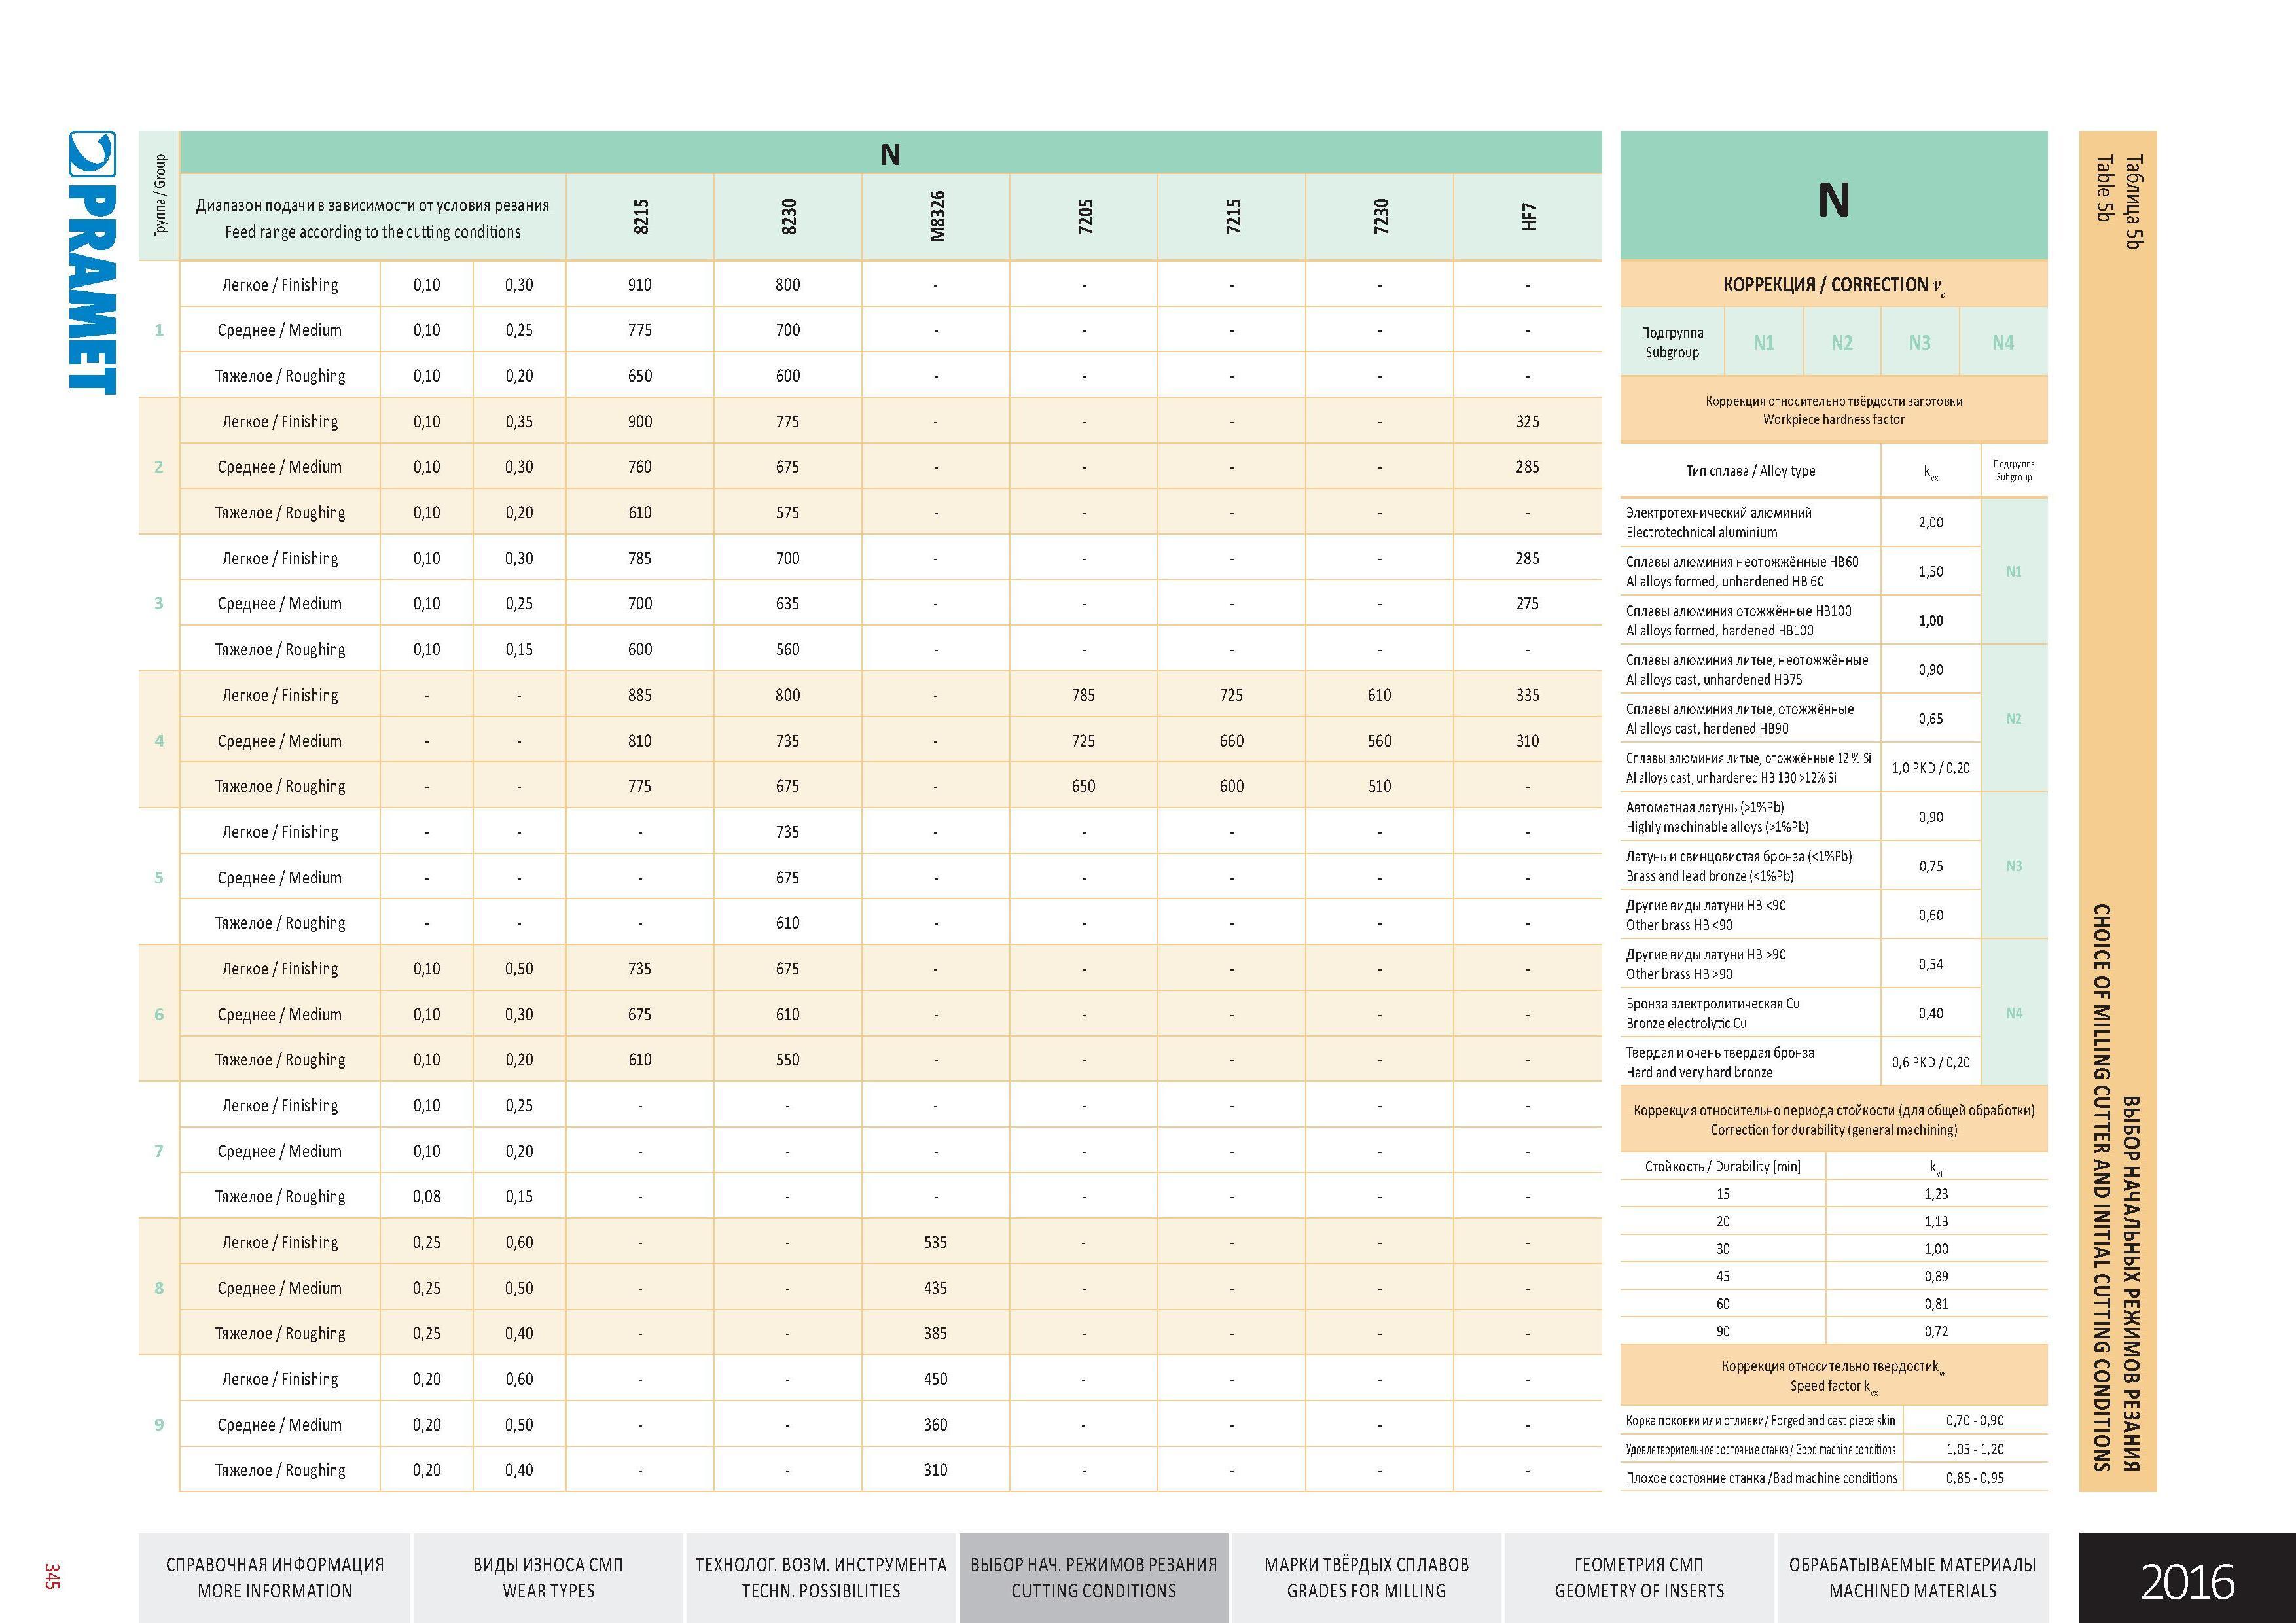This screenshot has height=1623, width=2296.
Task: Click group number 8 label
Action: click(x=159, y=1288)
